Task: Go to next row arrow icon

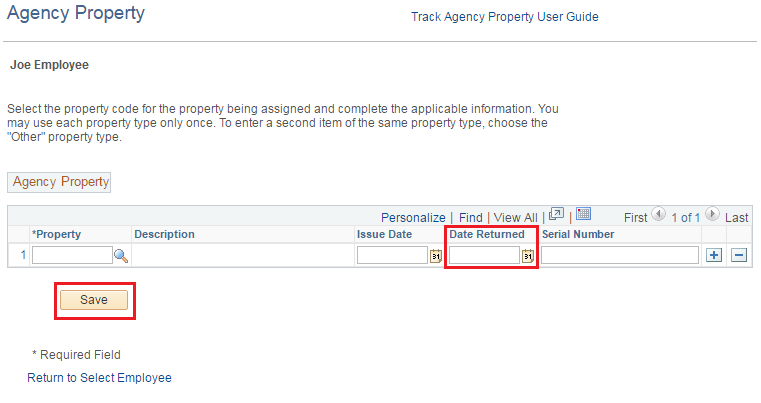Action: (x=712, y=215)
